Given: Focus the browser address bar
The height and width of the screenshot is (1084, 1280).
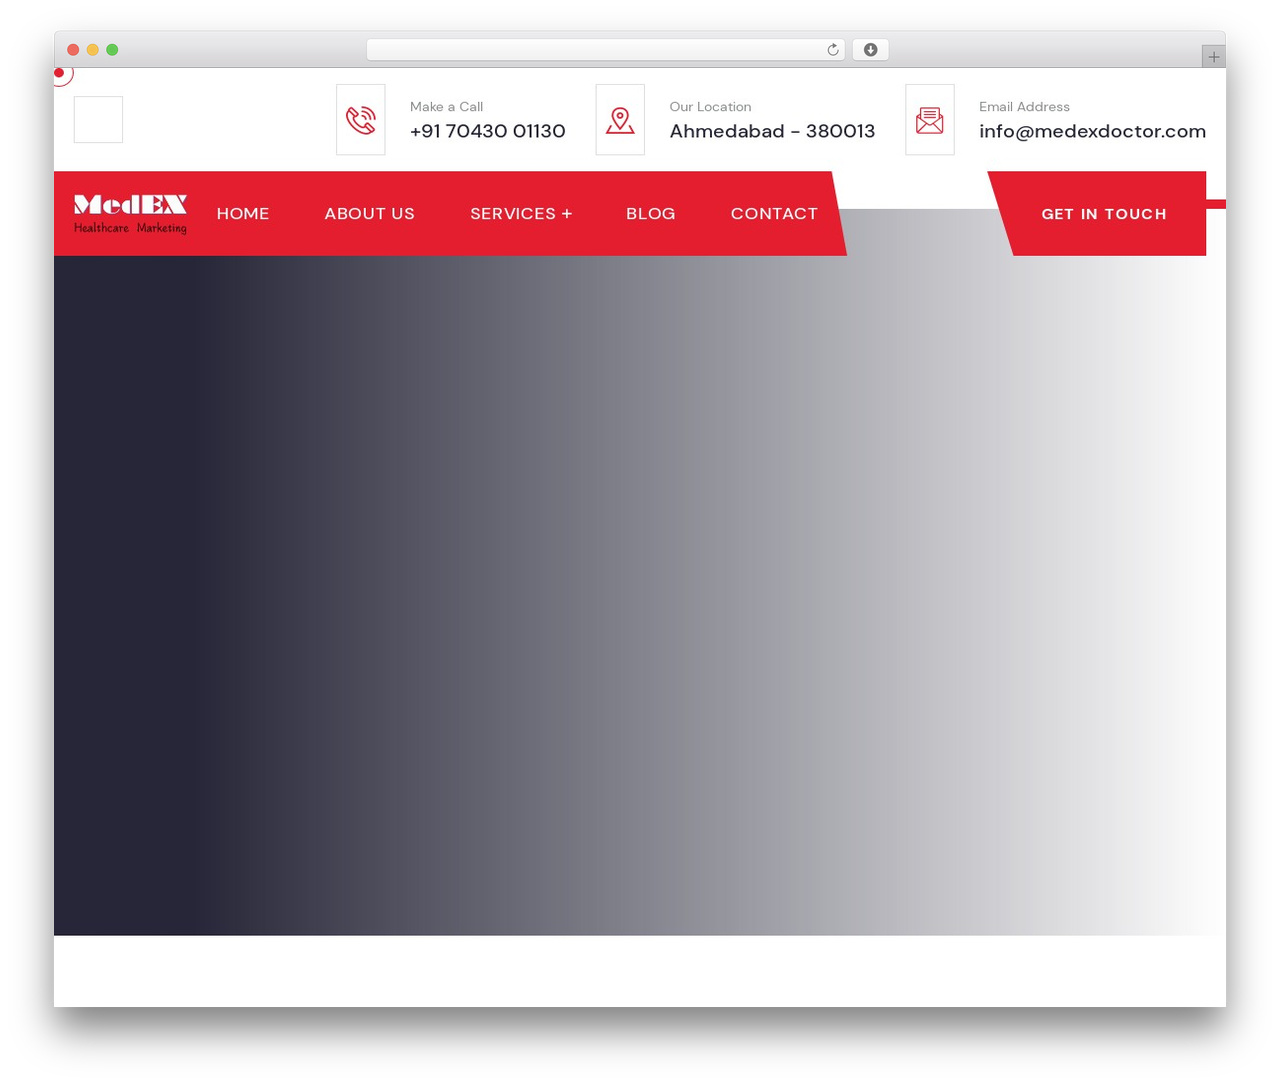Looking at the screenshot, I should (x=606, y=50).
